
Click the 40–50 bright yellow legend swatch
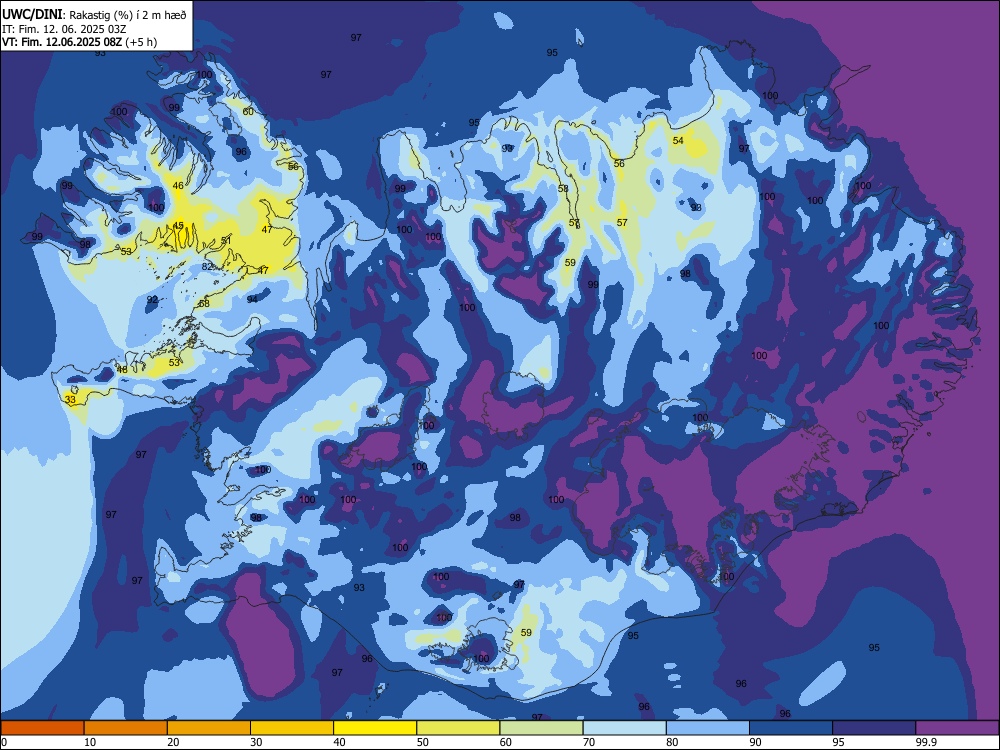pyautogui.click(x=375, y=728)
